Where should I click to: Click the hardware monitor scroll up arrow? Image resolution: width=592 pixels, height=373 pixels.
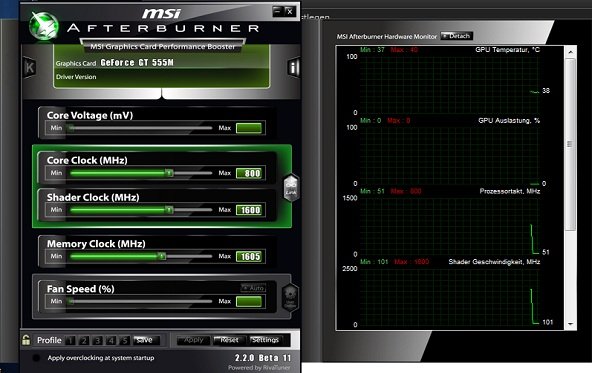(x=570, y=52)
